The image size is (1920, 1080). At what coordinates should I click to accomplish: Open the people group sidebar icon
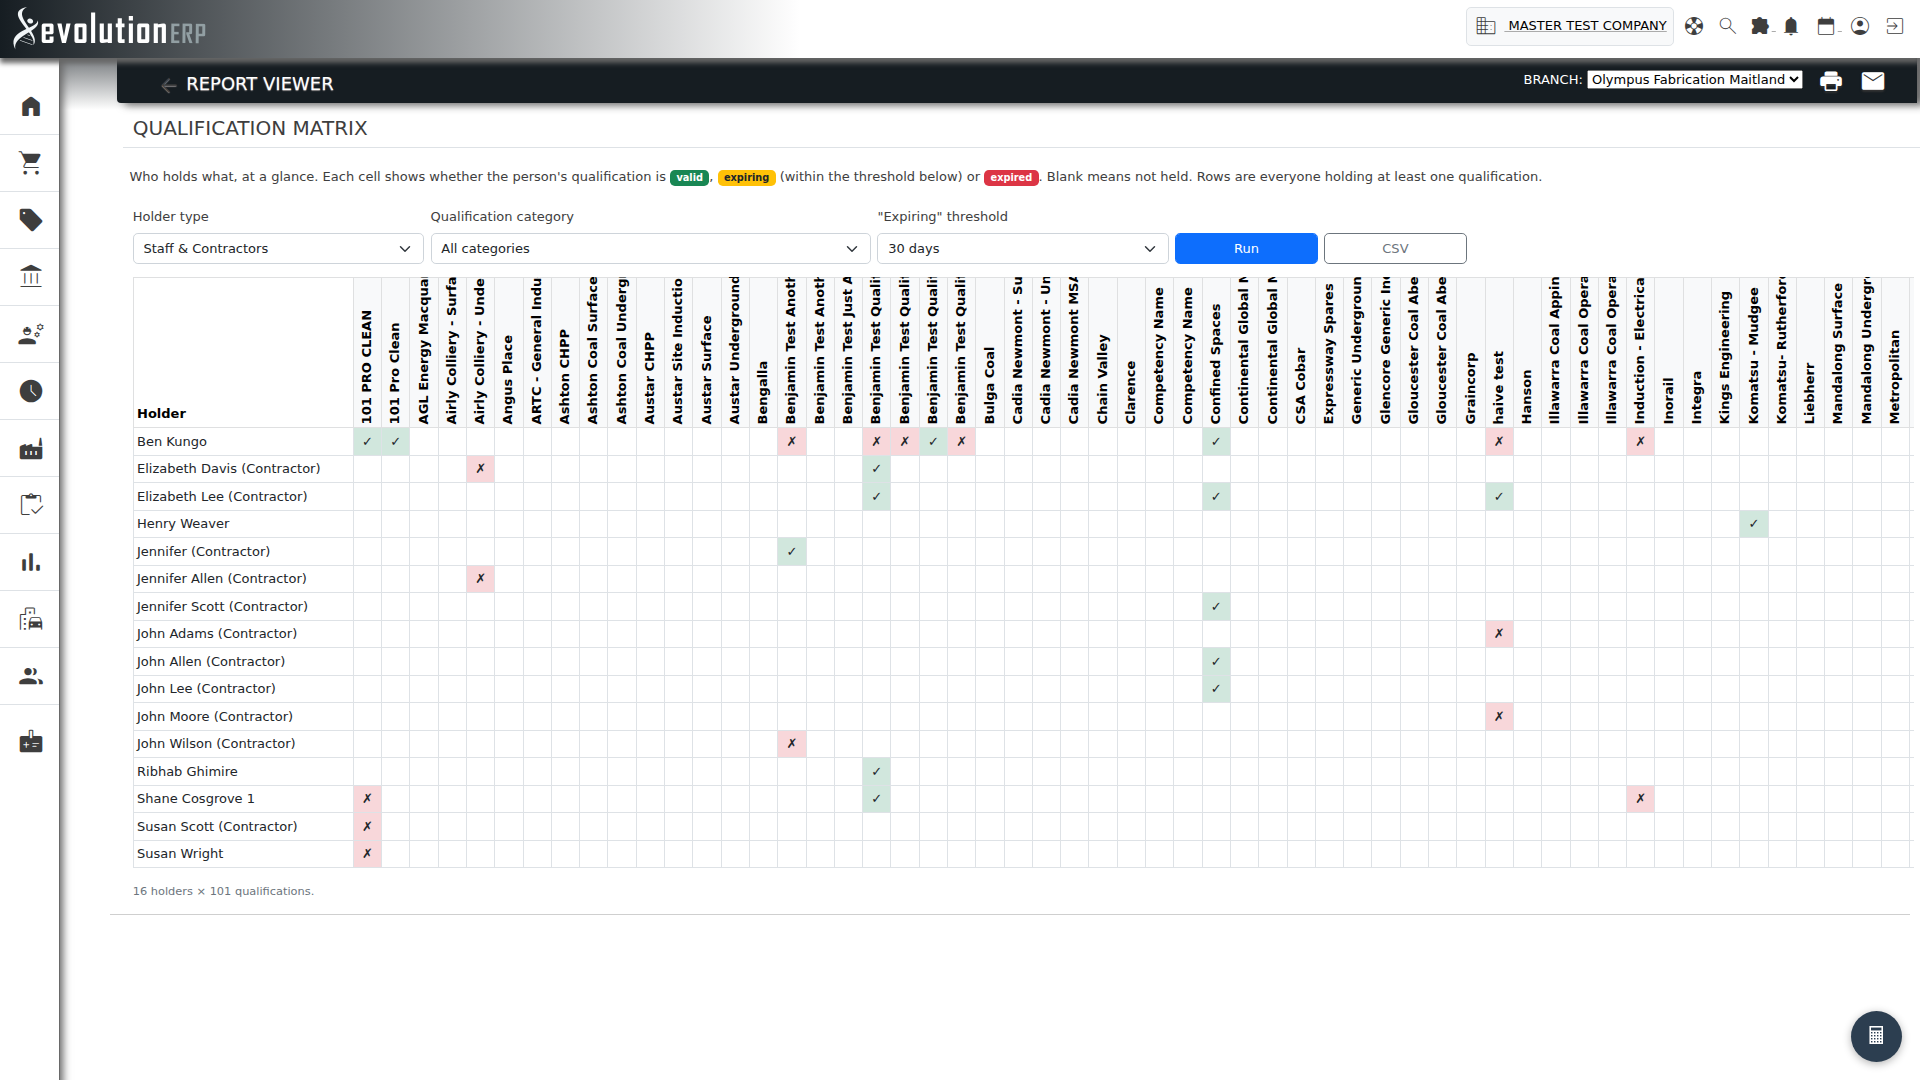pos(31,677)
